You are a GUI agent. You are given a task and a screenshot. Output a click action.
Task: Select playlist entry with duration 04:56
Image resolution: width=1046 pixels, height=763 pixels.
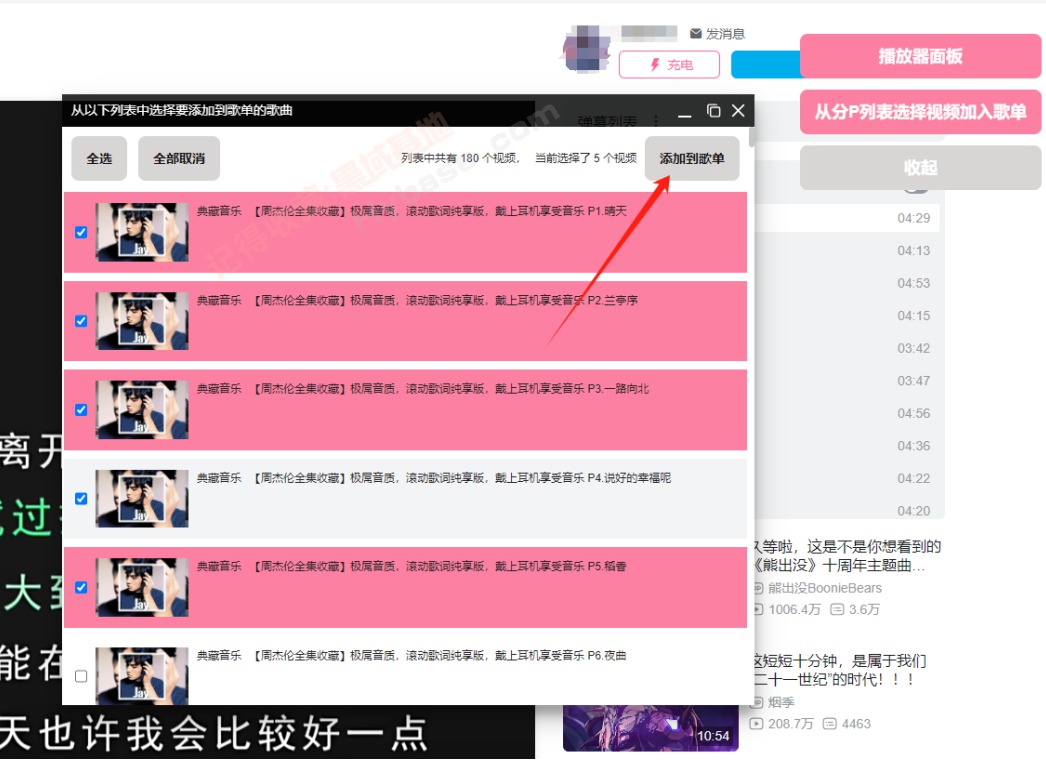pos(913,414)
